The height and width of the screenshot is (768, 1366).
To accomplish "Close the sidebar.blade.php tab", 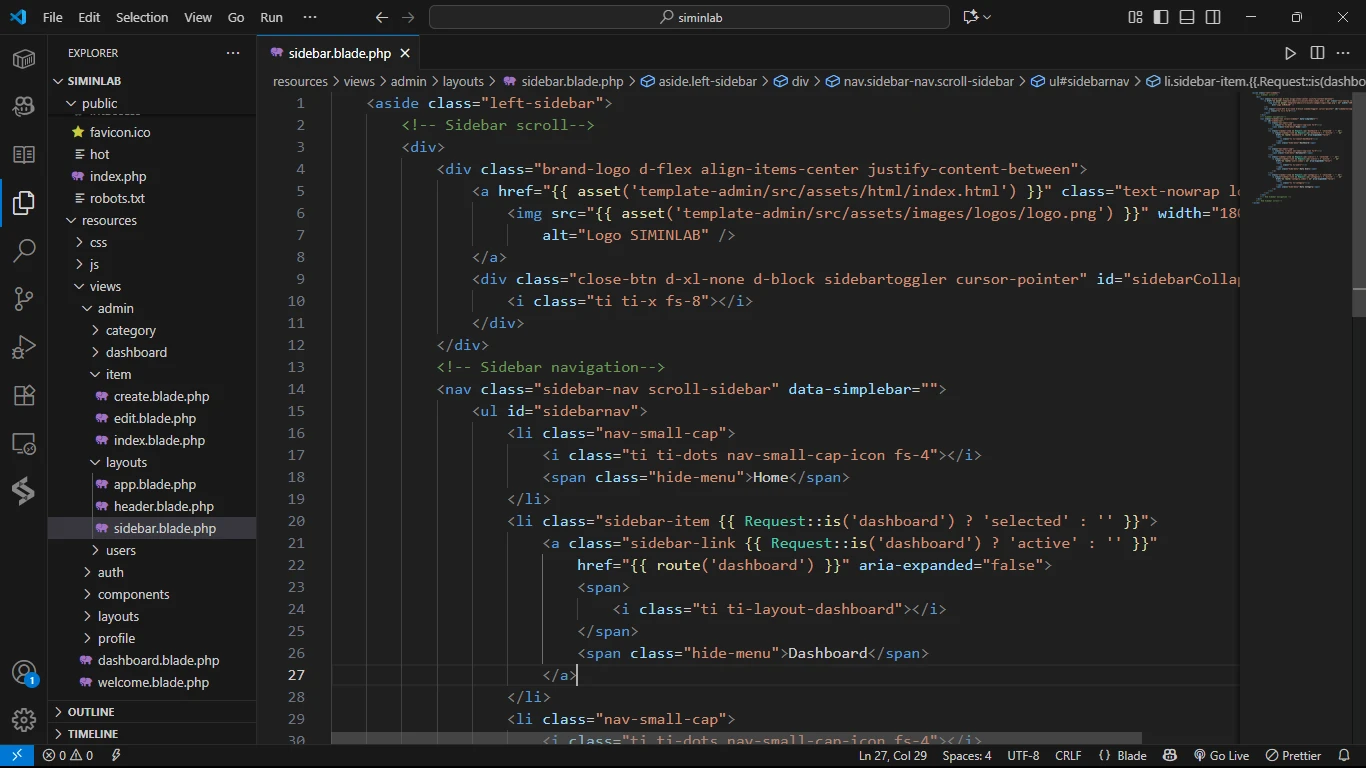I will 404,53.
